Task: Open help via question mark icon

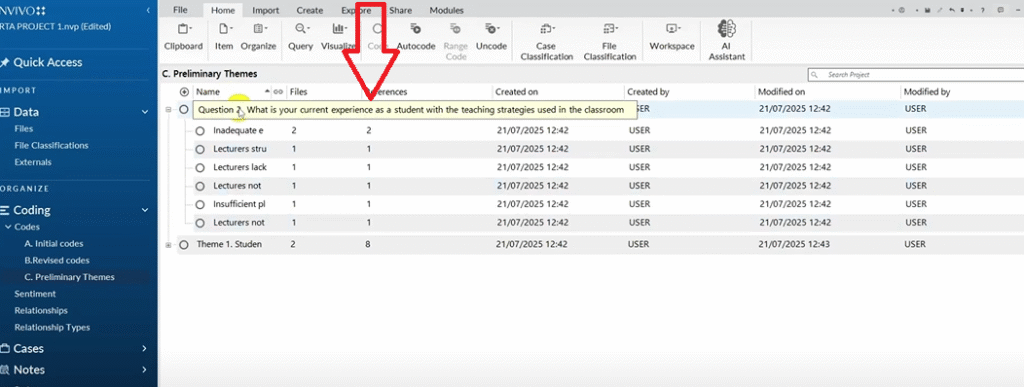Action: [983, 10]
